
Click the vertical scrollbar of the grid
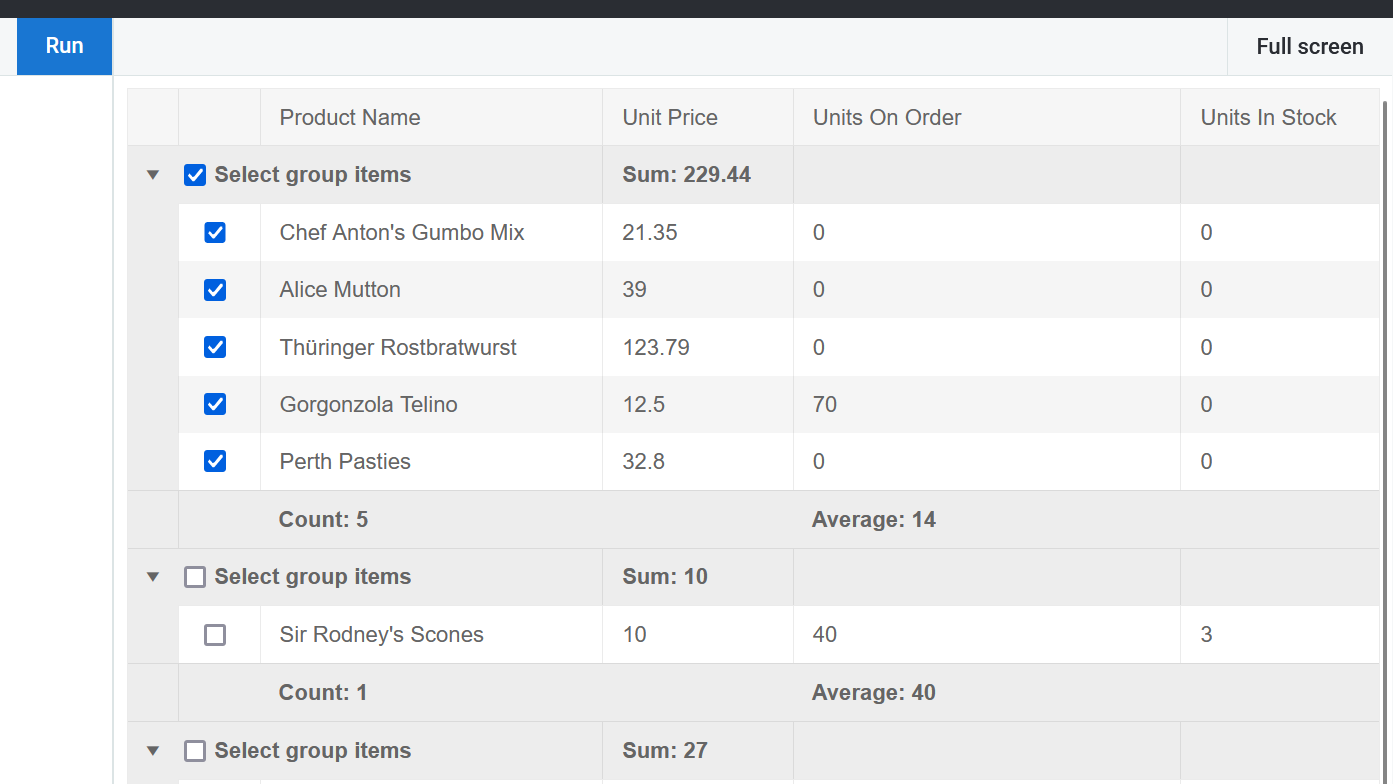tap(1386, 400)
